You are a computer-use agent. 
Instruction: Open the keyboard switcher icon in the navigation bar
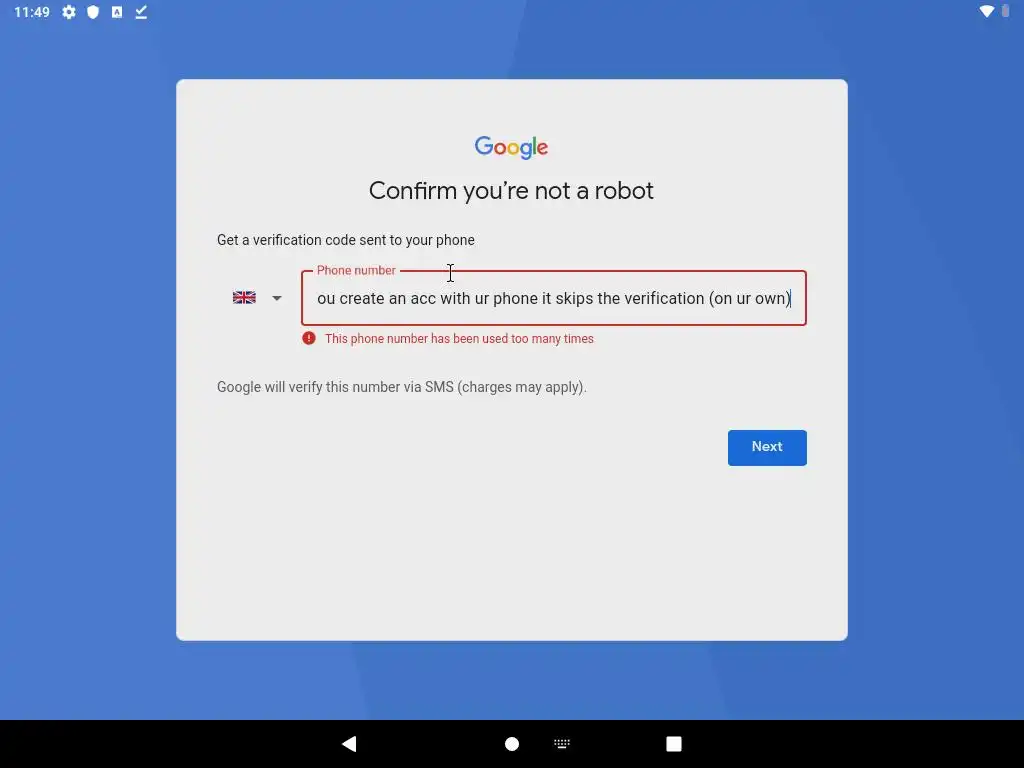[x=562, y=743]
